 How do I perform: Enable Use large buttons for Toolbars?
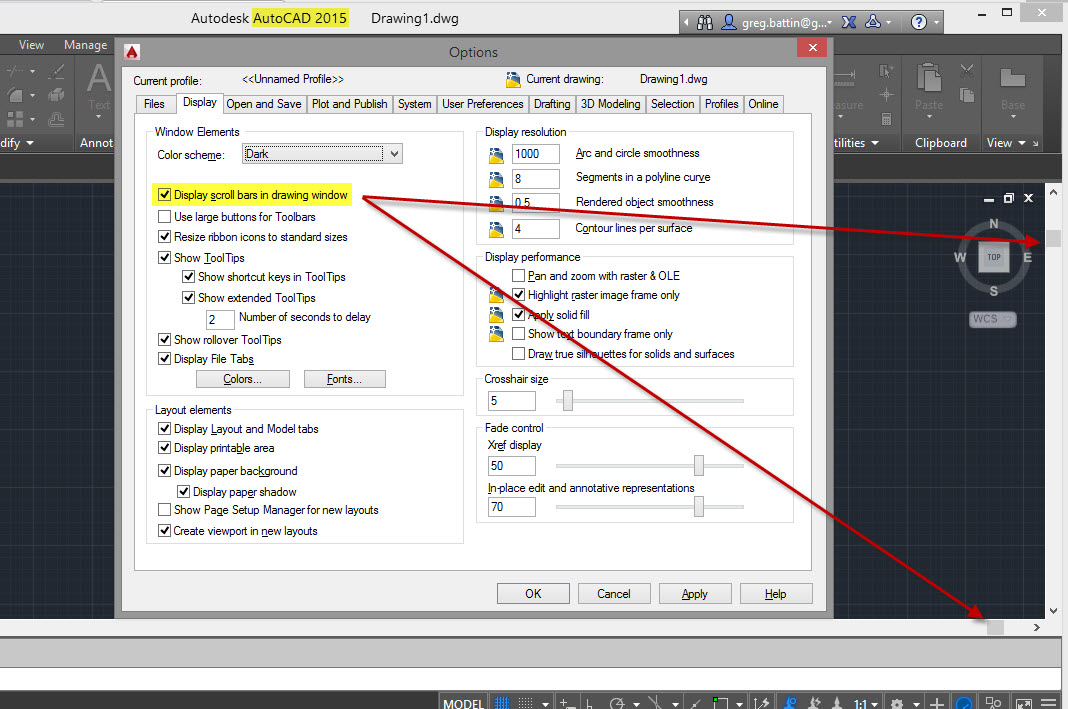[x=165, y=216]
